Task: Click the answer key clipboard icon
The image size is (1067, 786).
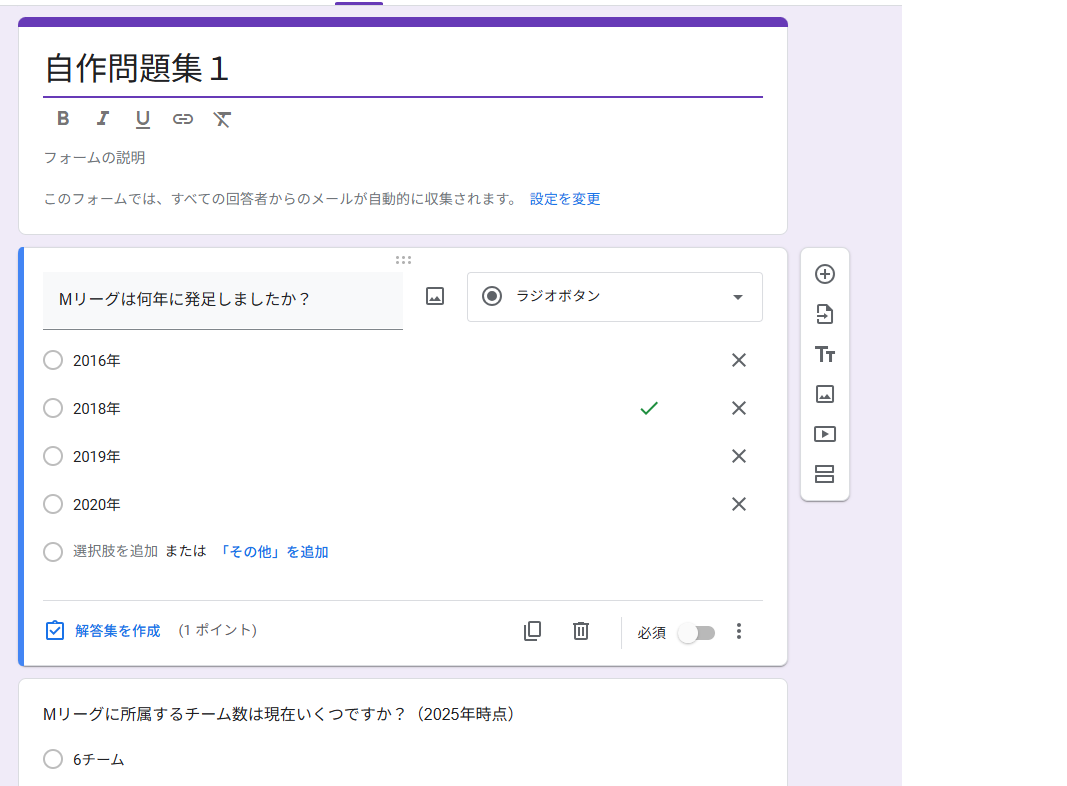Action: click(54, 631)
